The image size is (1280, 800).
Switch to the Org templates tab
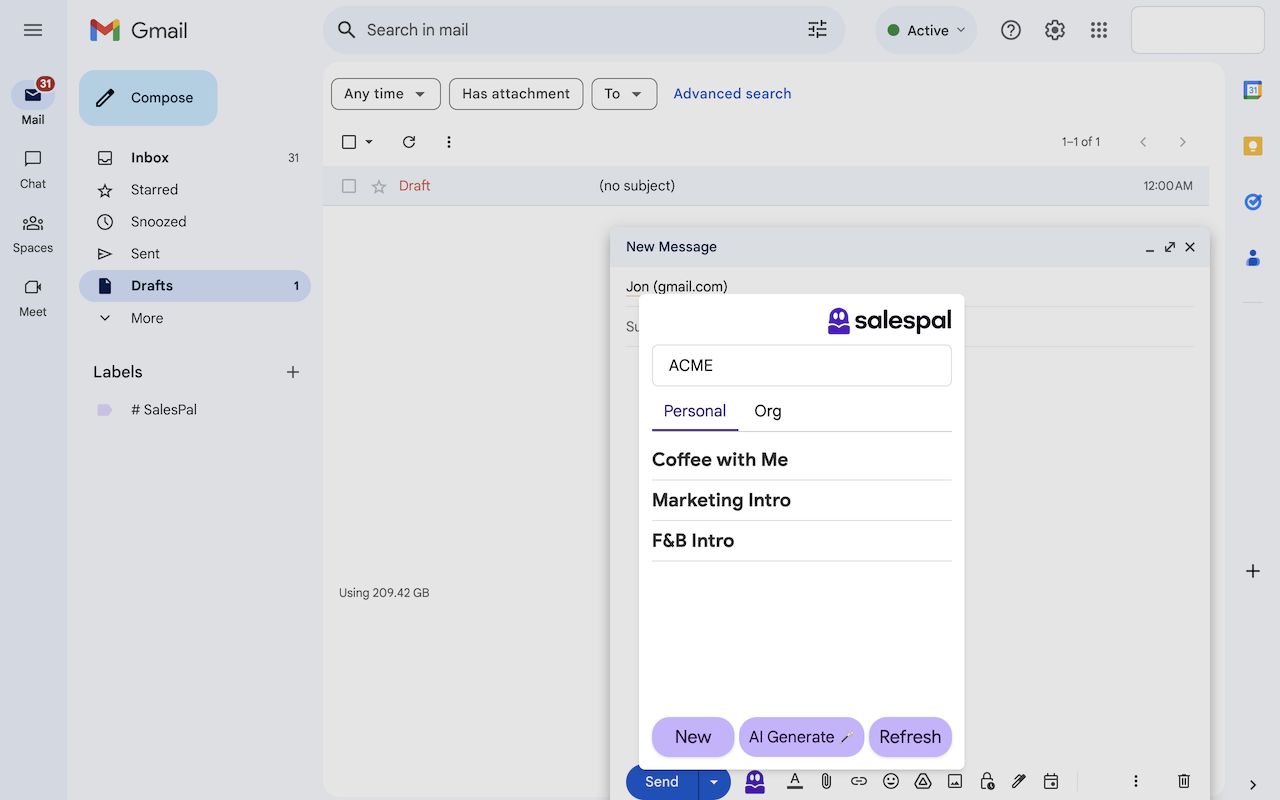point(767,411)
